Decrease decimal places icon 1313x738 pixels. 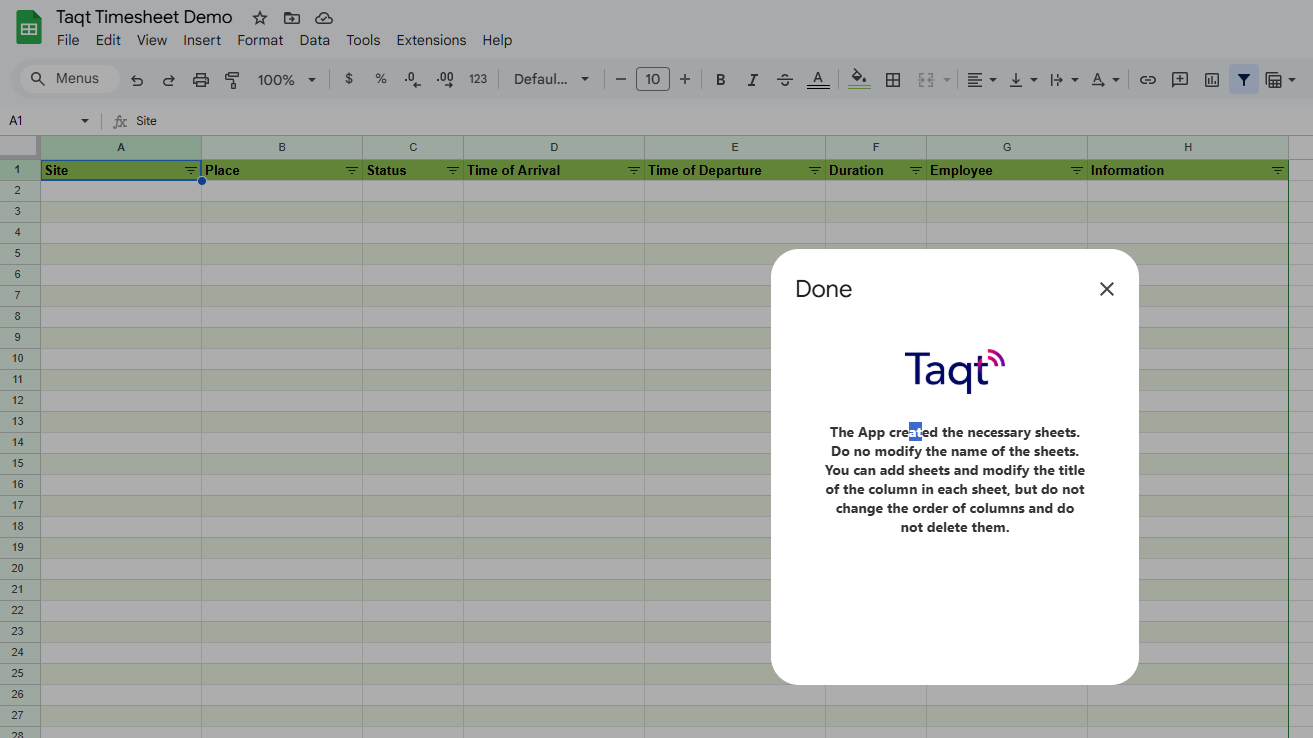point(412,79)
